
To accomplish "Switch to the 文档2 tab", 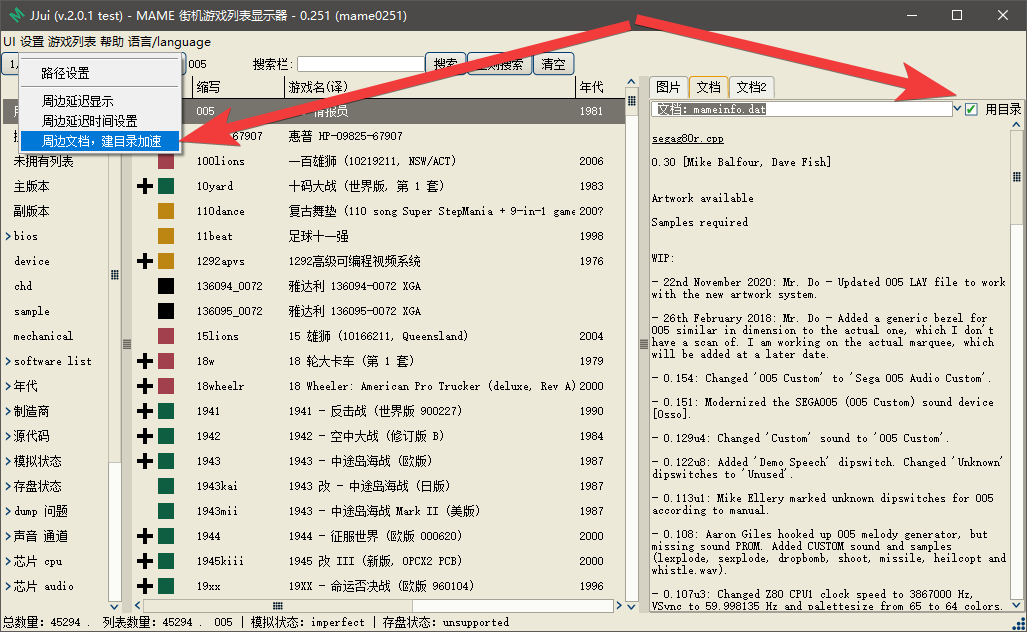I will coord(751,87).
